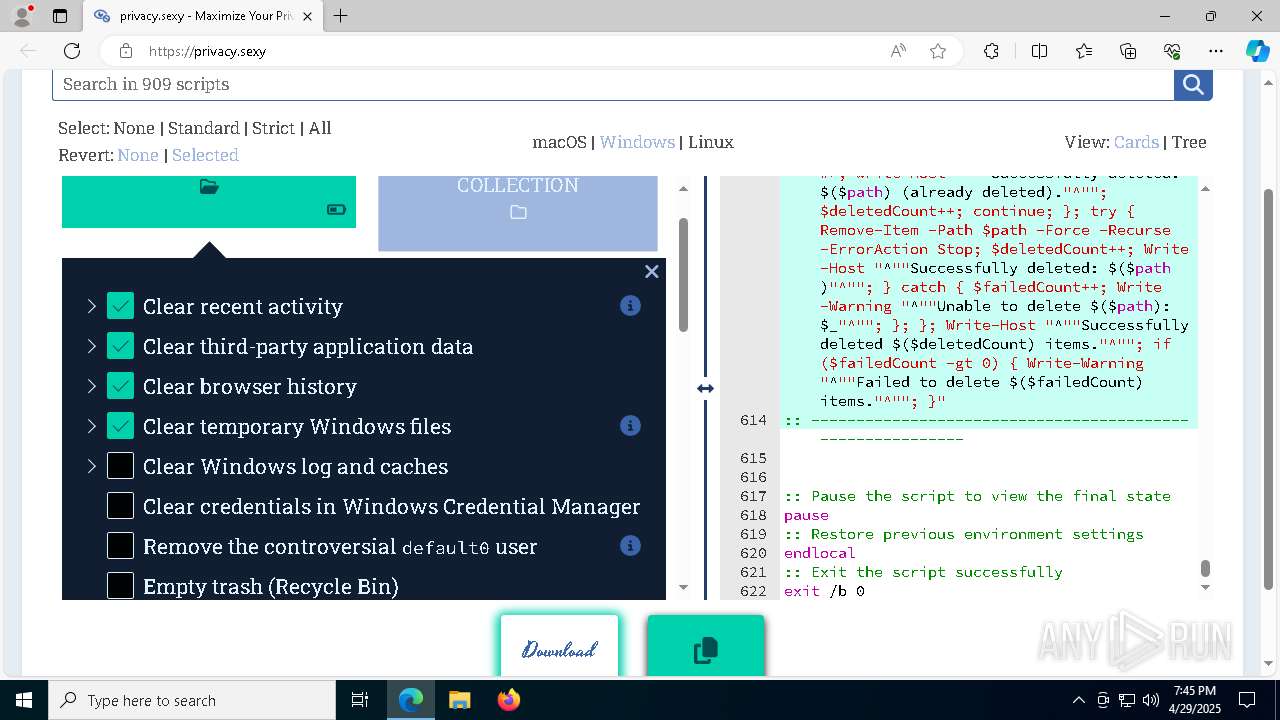Uncheck Clear recent activity
Viewport: 1280px width, 720px height.
click(x=120, y=306)
